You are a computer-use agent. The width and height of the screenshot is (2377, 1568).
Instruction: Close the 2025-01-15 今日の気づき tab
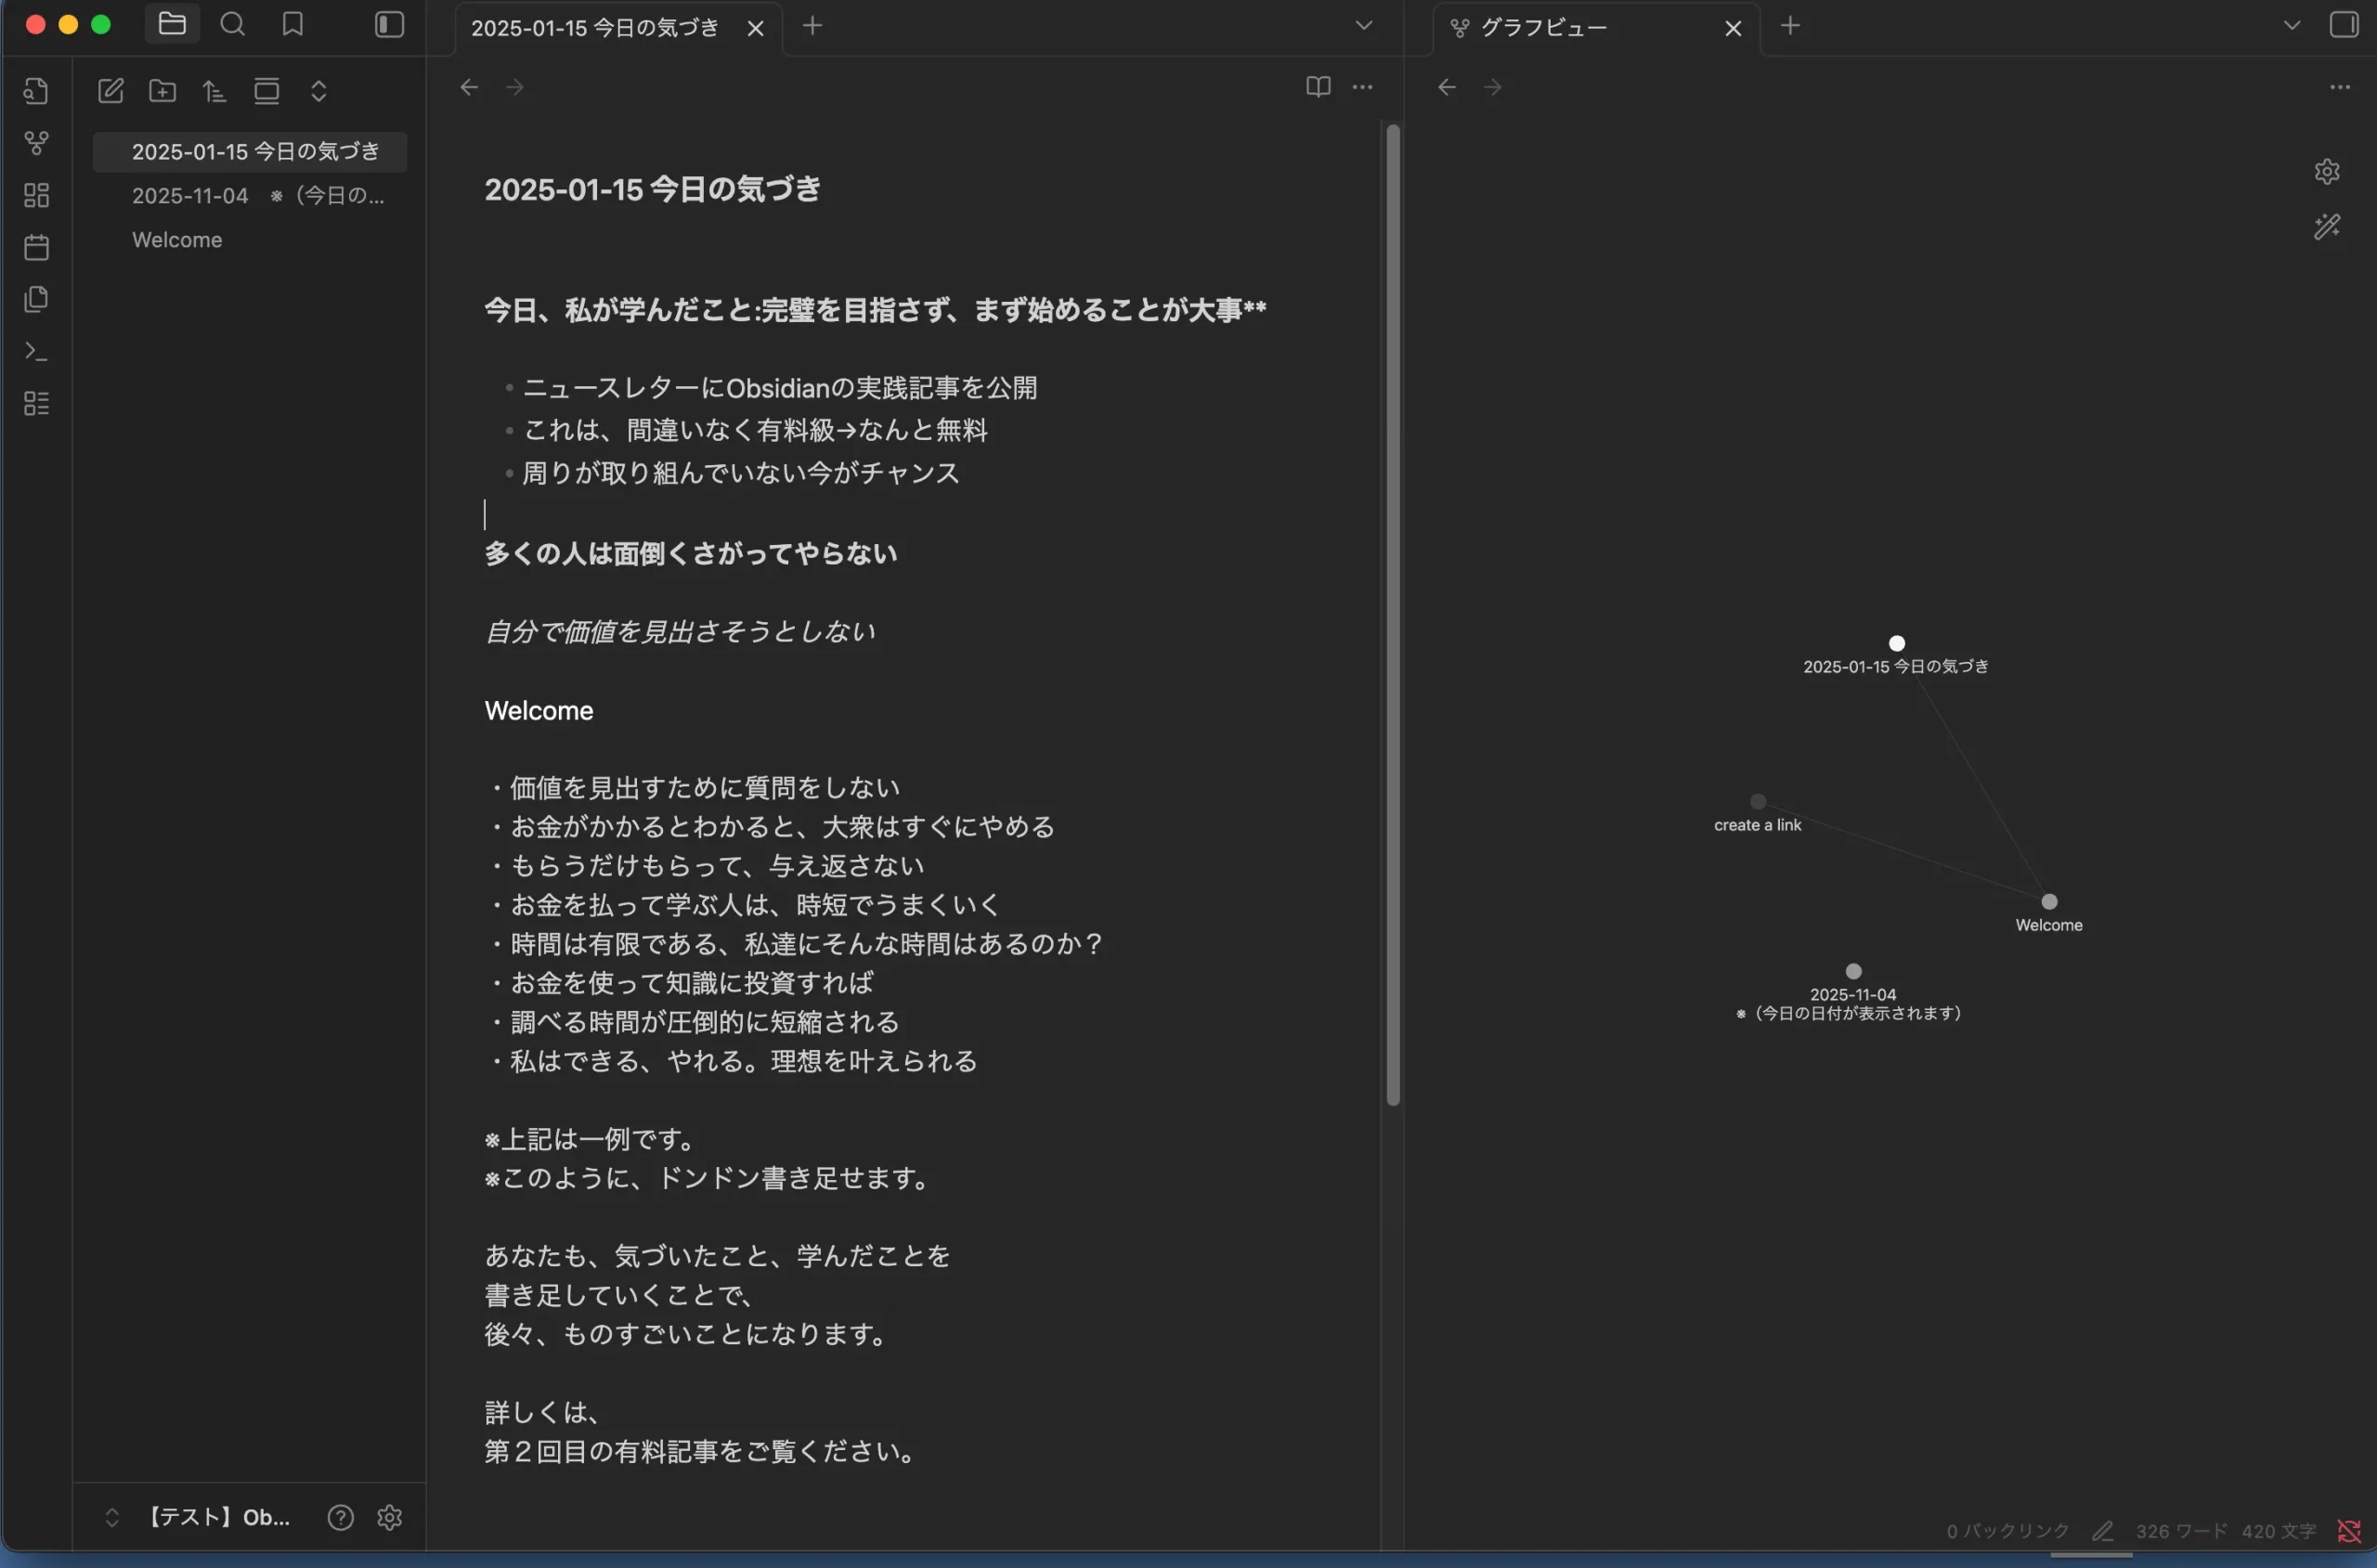pos(756,28)
